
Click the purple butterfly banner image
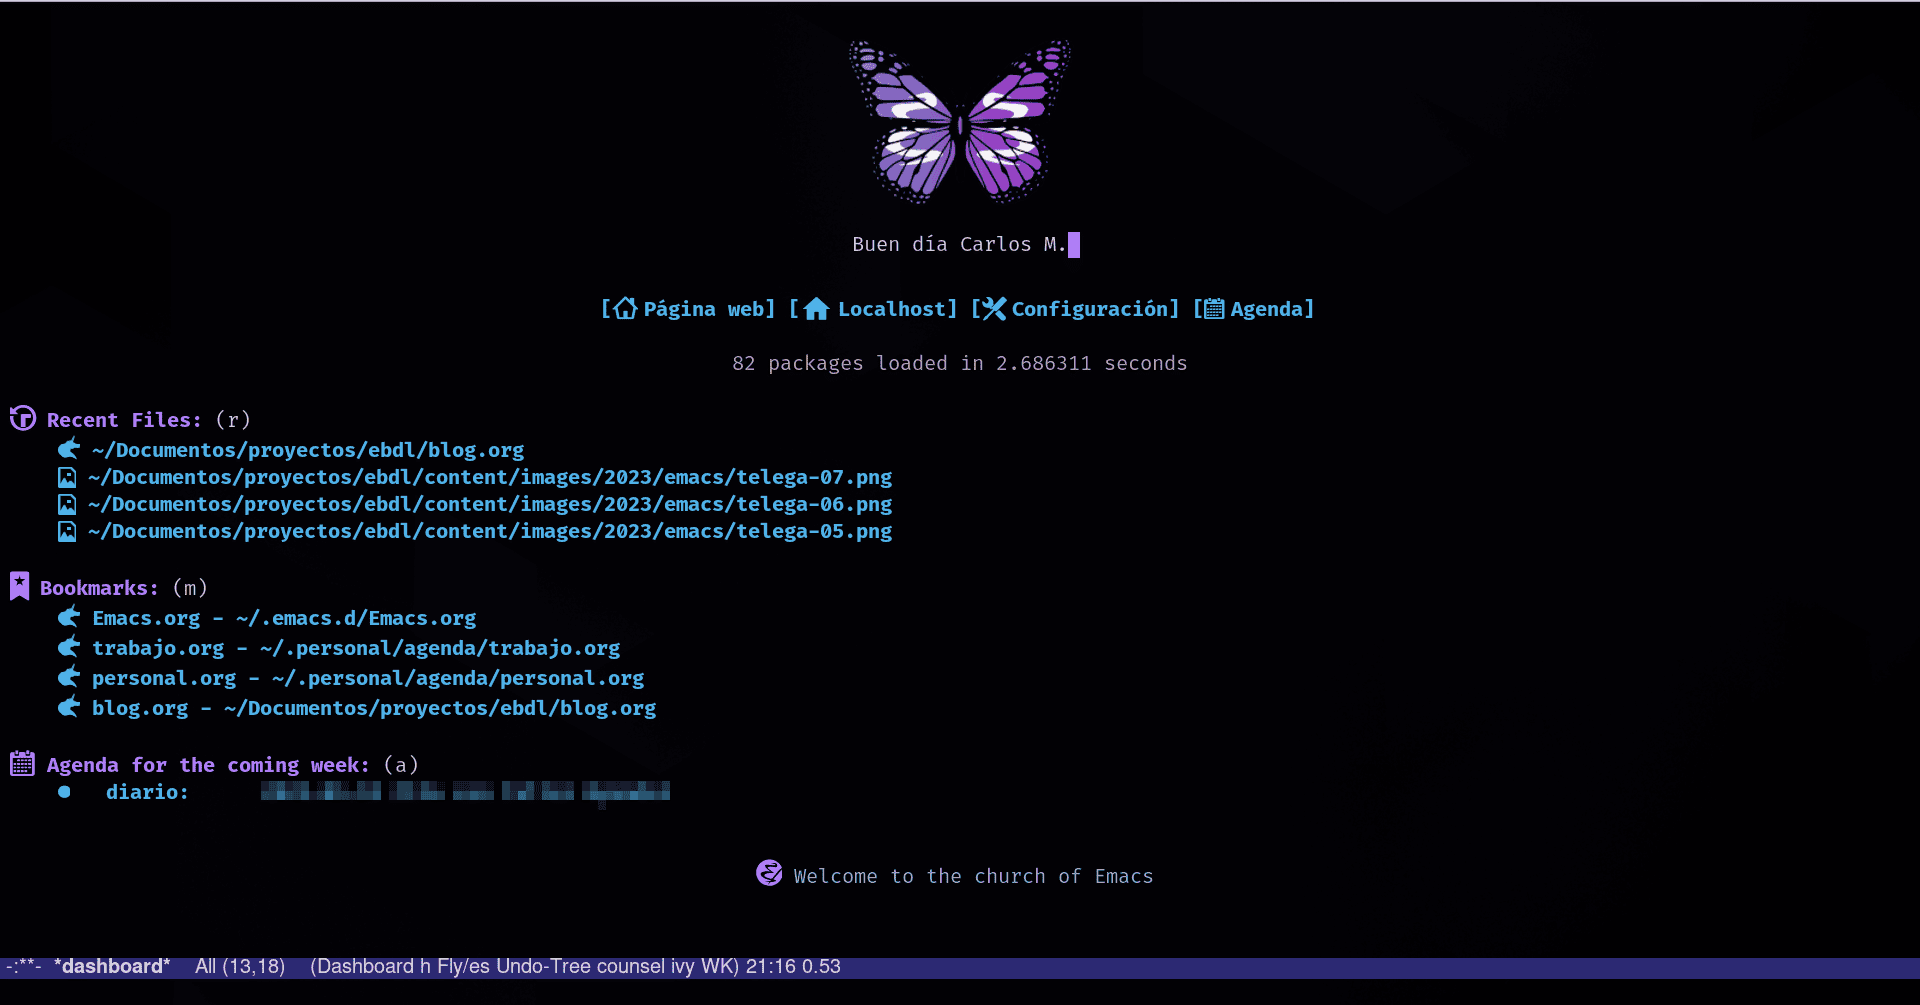pos(960,122)
